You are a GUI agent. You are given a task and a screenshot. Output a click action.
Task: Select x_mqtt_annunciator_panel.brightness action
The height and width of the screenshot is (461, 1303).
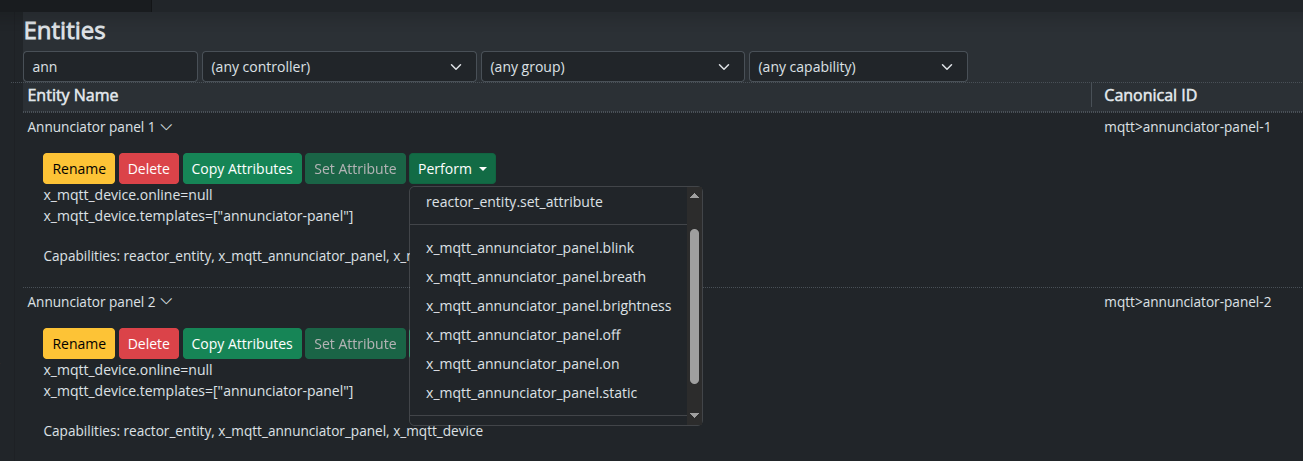point(548,306)
